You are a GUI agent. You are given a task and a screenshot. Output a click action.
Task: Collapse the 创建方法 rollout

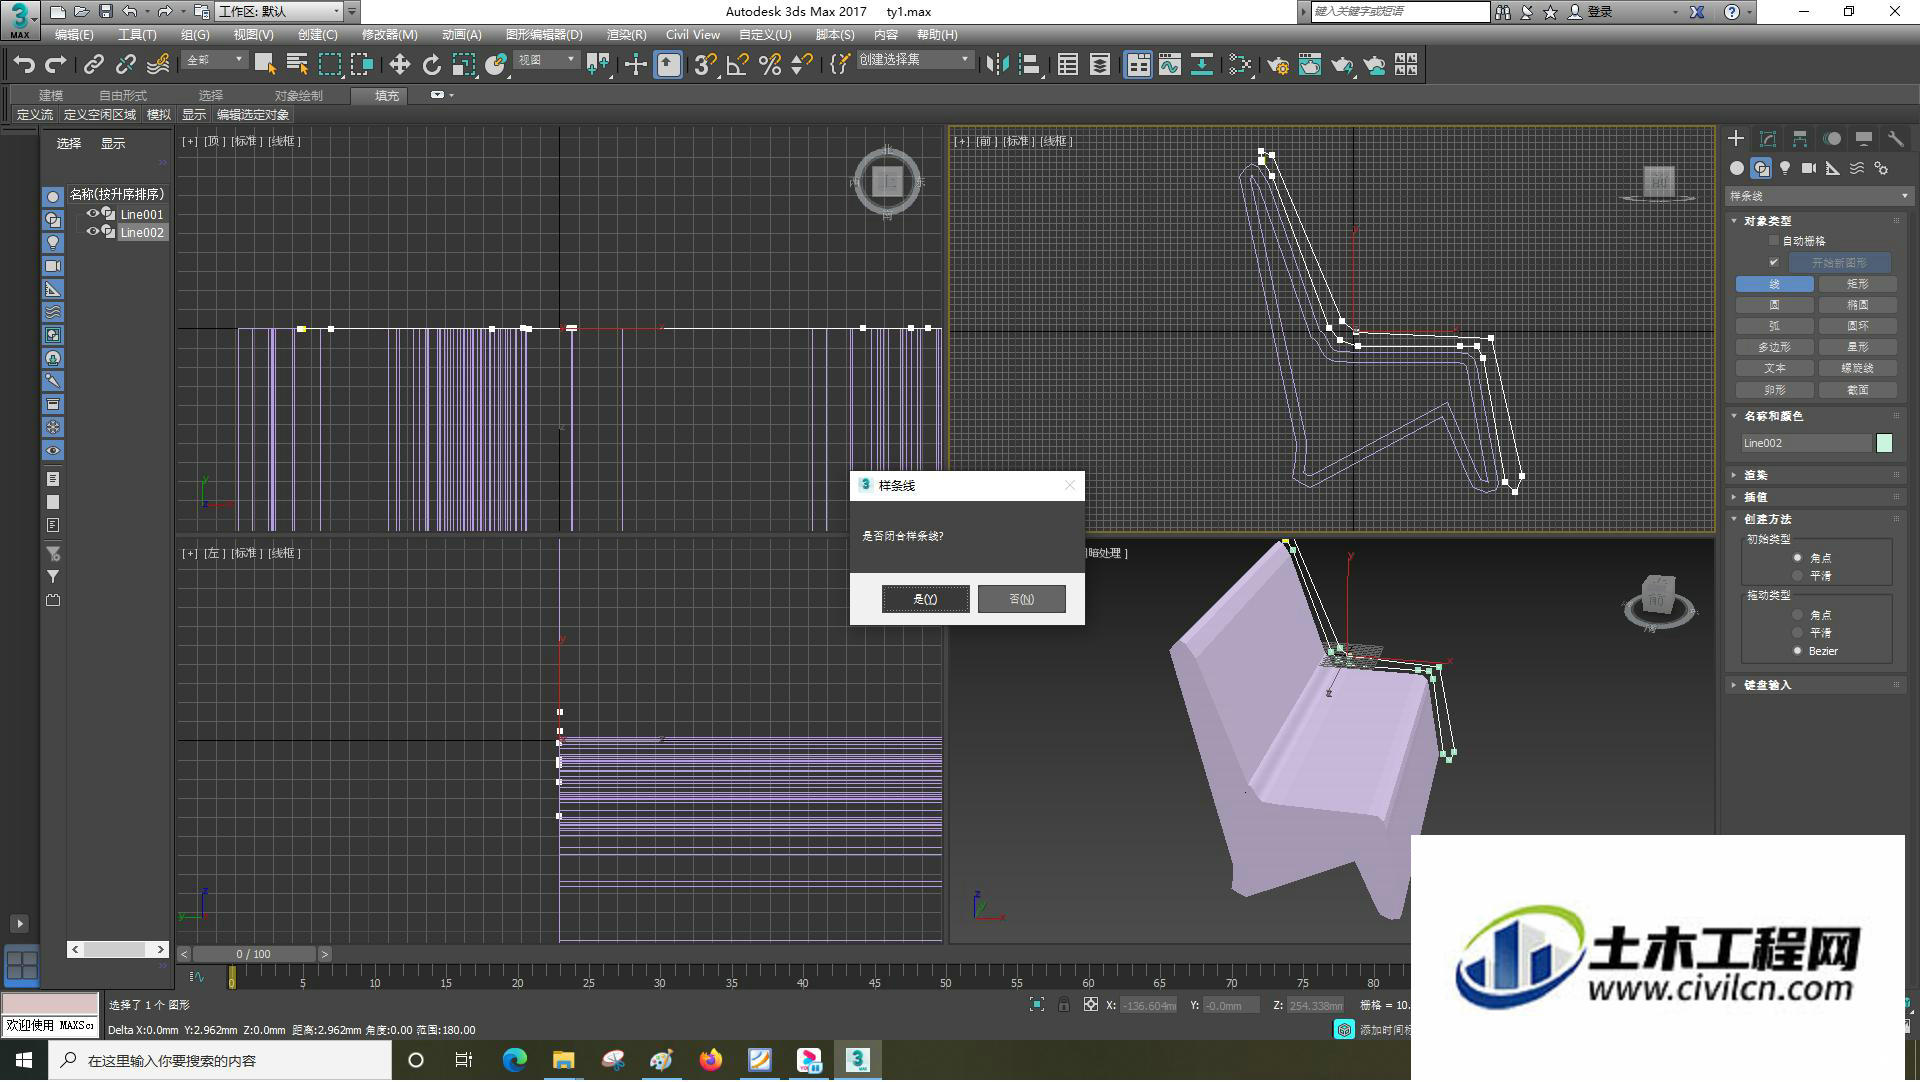1766,519
